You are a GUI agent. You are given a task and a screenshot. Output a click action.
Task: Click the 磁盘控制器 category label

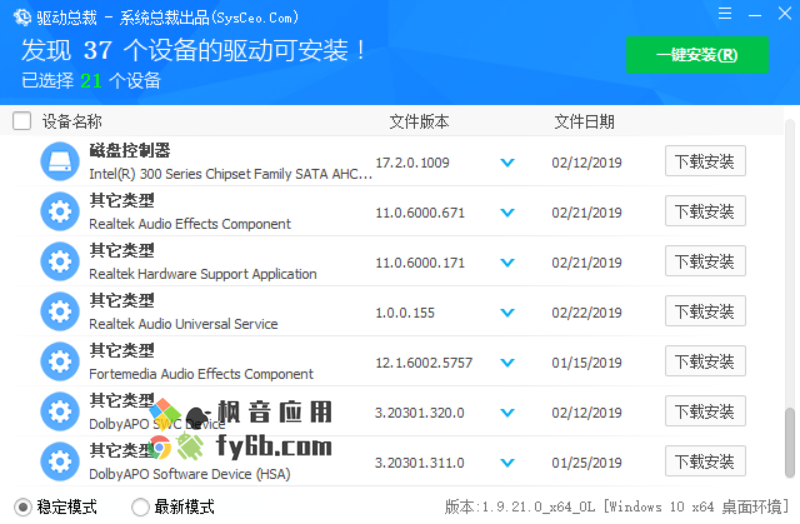[x=130, y=150]
